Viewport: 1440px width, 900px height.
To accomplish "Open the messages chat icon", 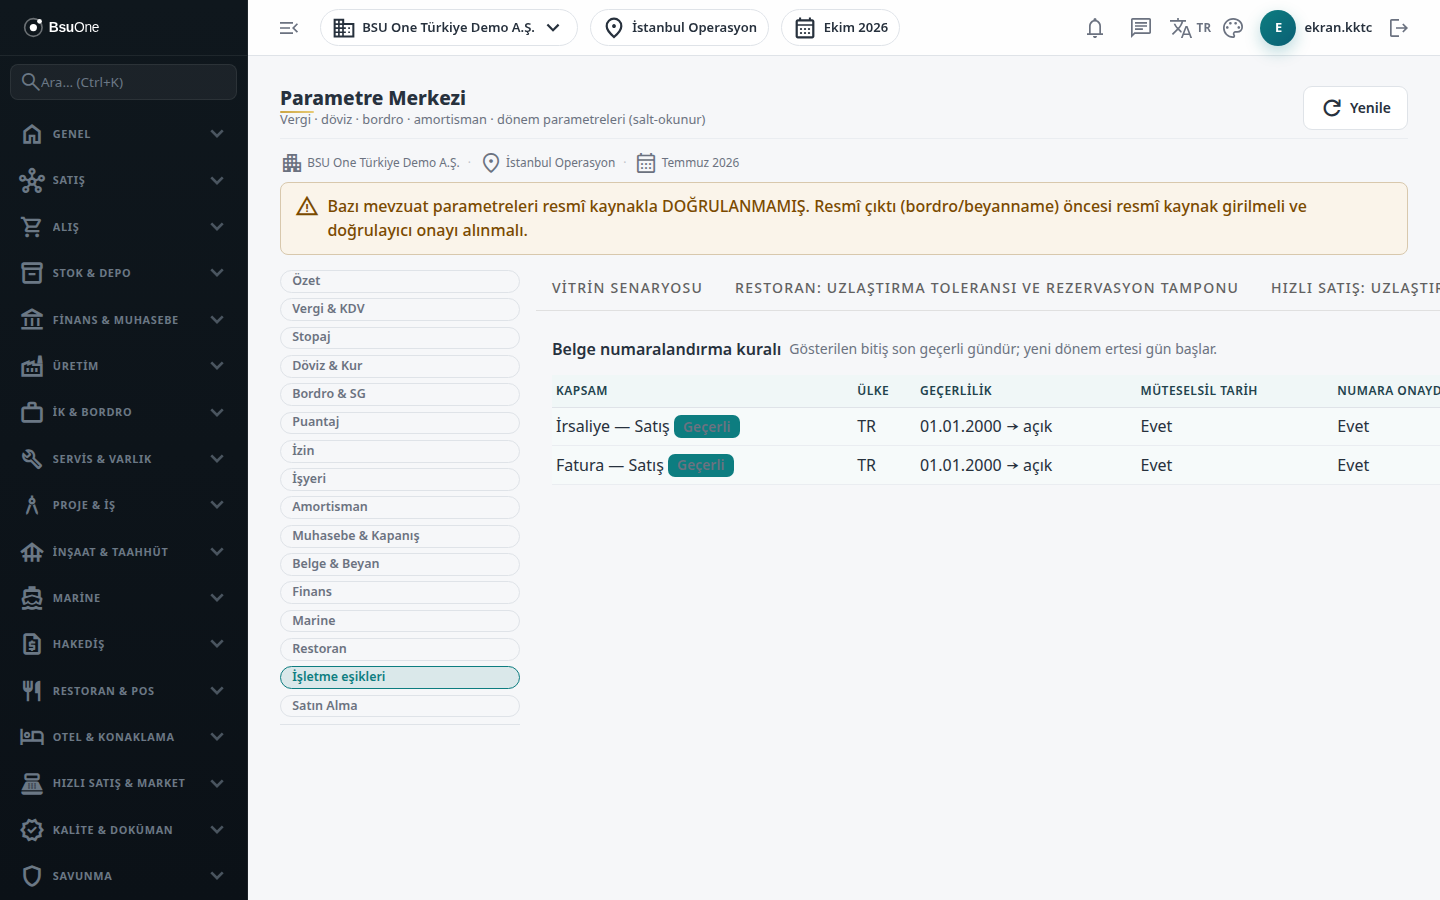I will tap(1141, 28).
